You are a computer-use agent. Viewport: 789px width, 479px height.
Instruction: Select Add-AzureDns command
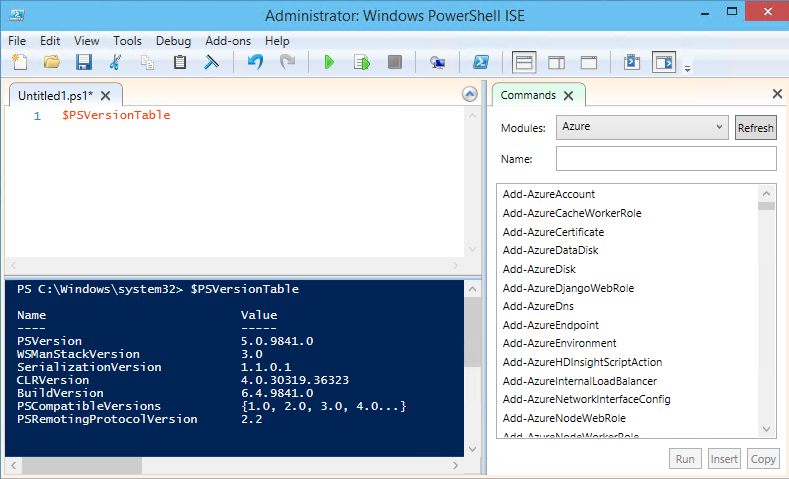(538, 306)
